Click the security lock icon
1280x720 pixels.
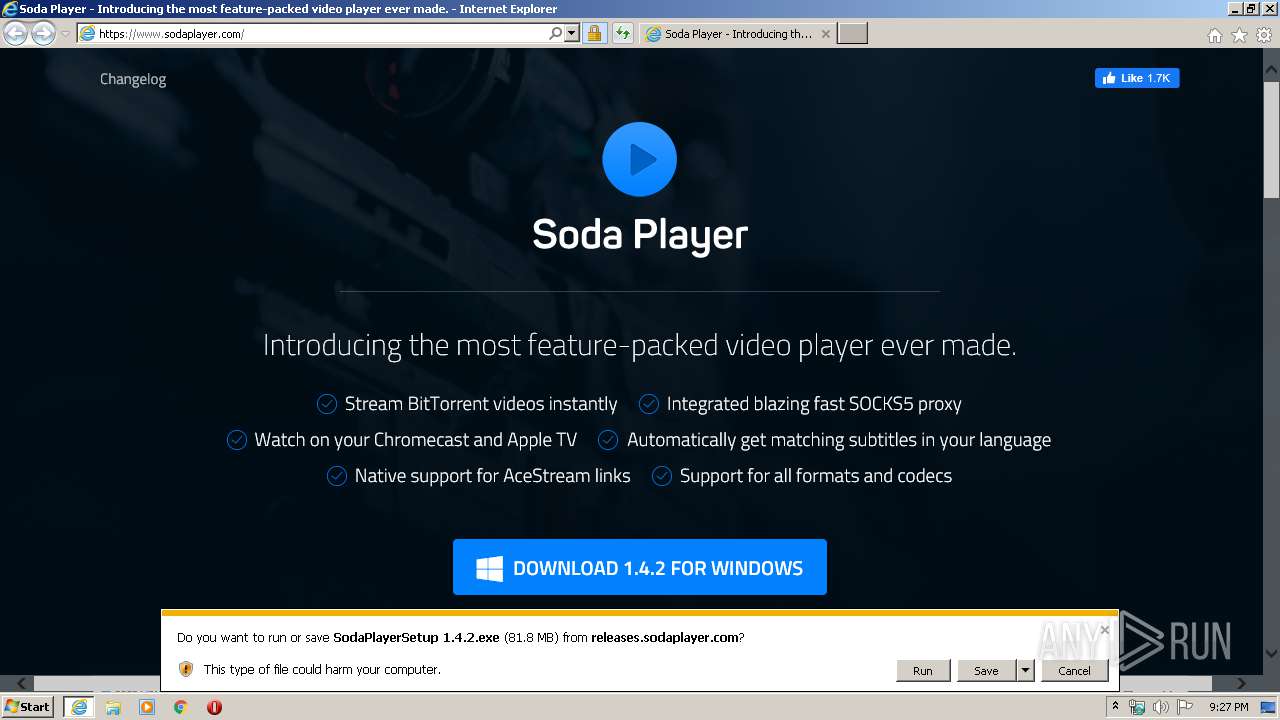(594, 33)
